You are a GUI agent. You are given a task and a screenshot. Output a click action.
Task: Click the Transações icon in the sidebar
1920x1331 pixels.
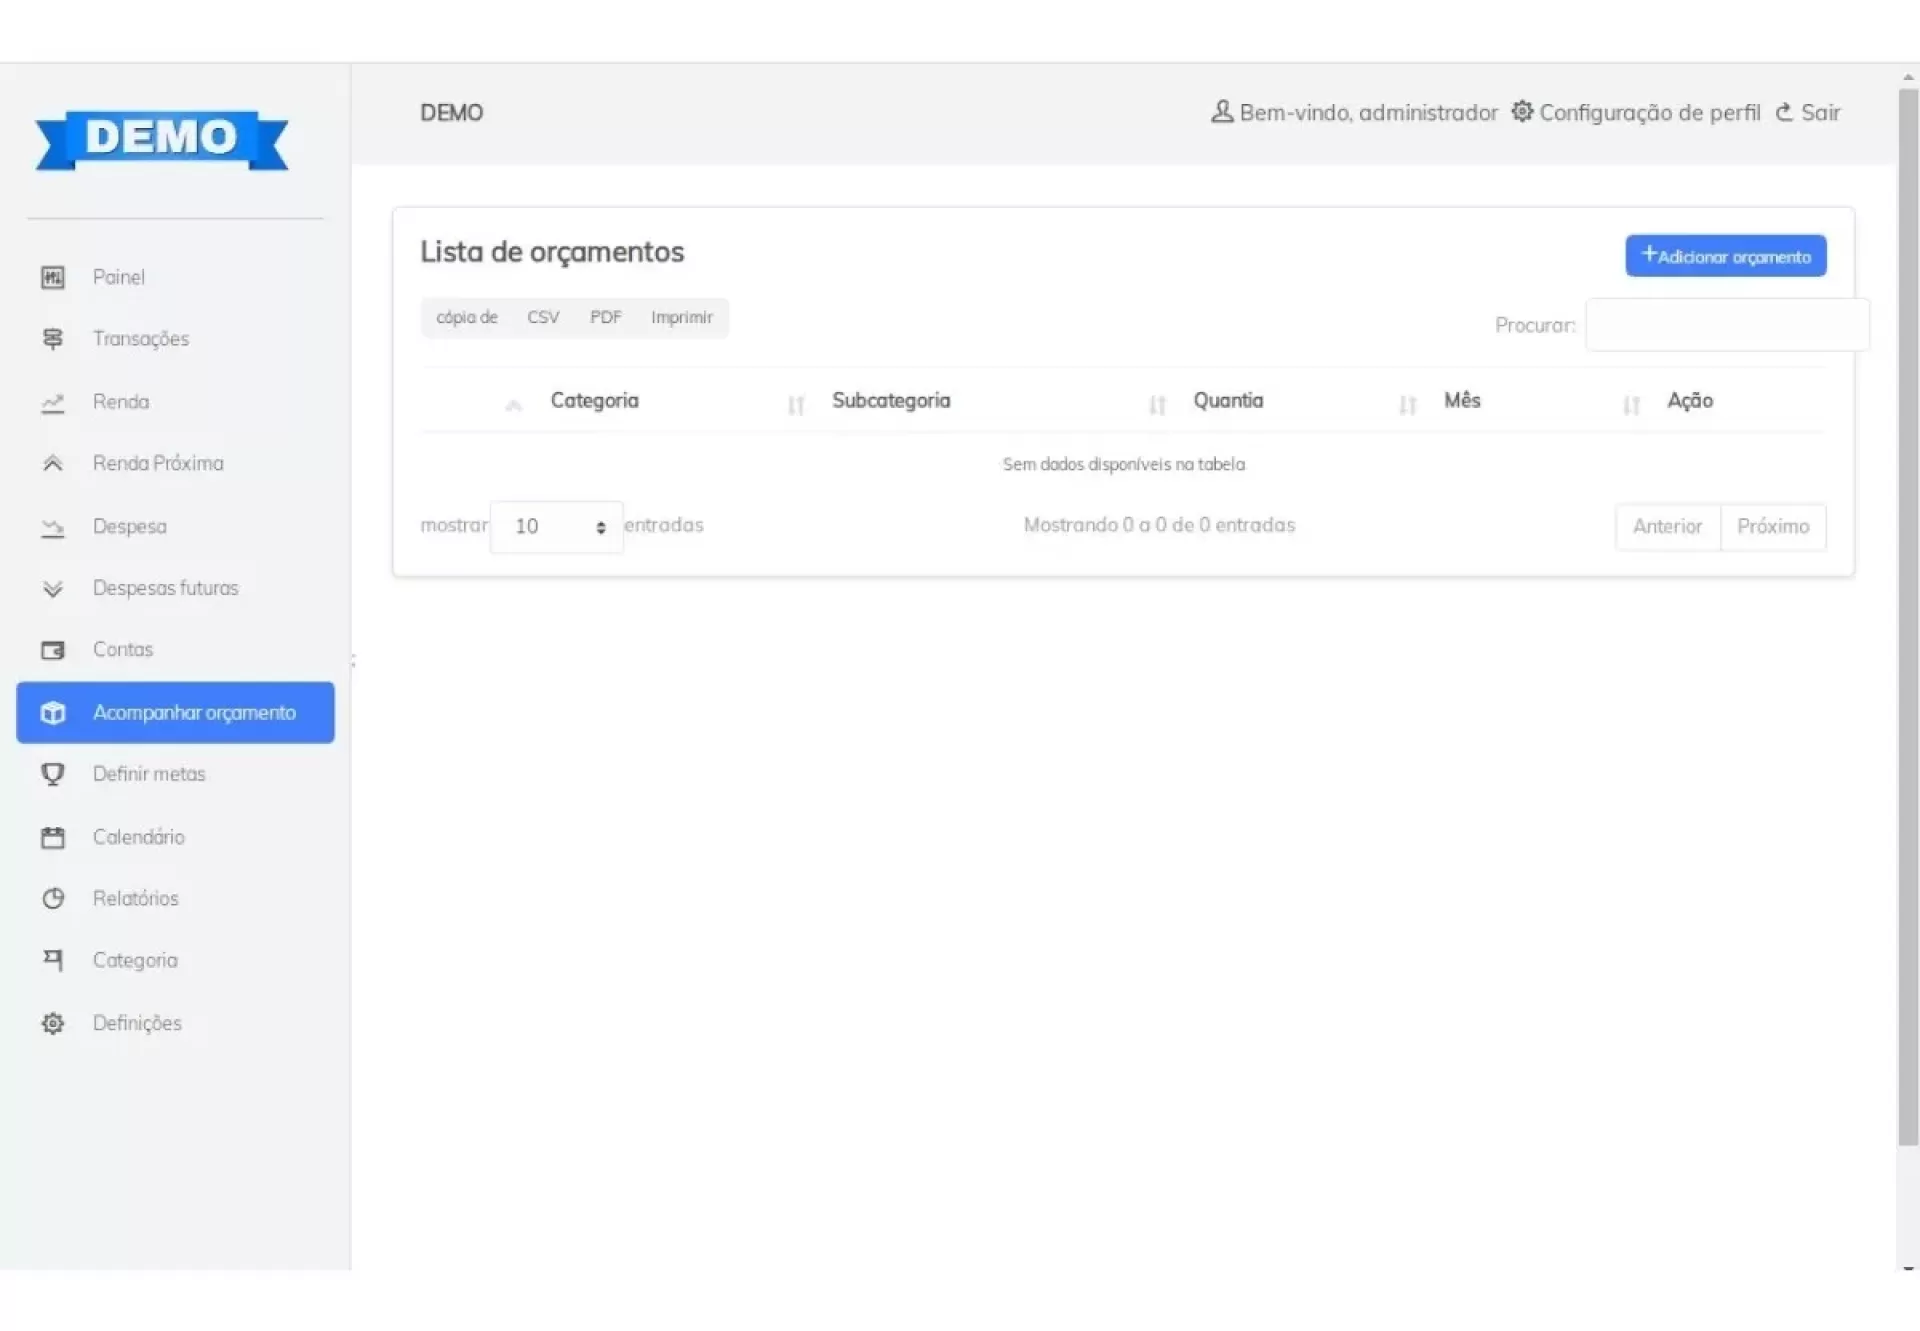tap(53, 339)
